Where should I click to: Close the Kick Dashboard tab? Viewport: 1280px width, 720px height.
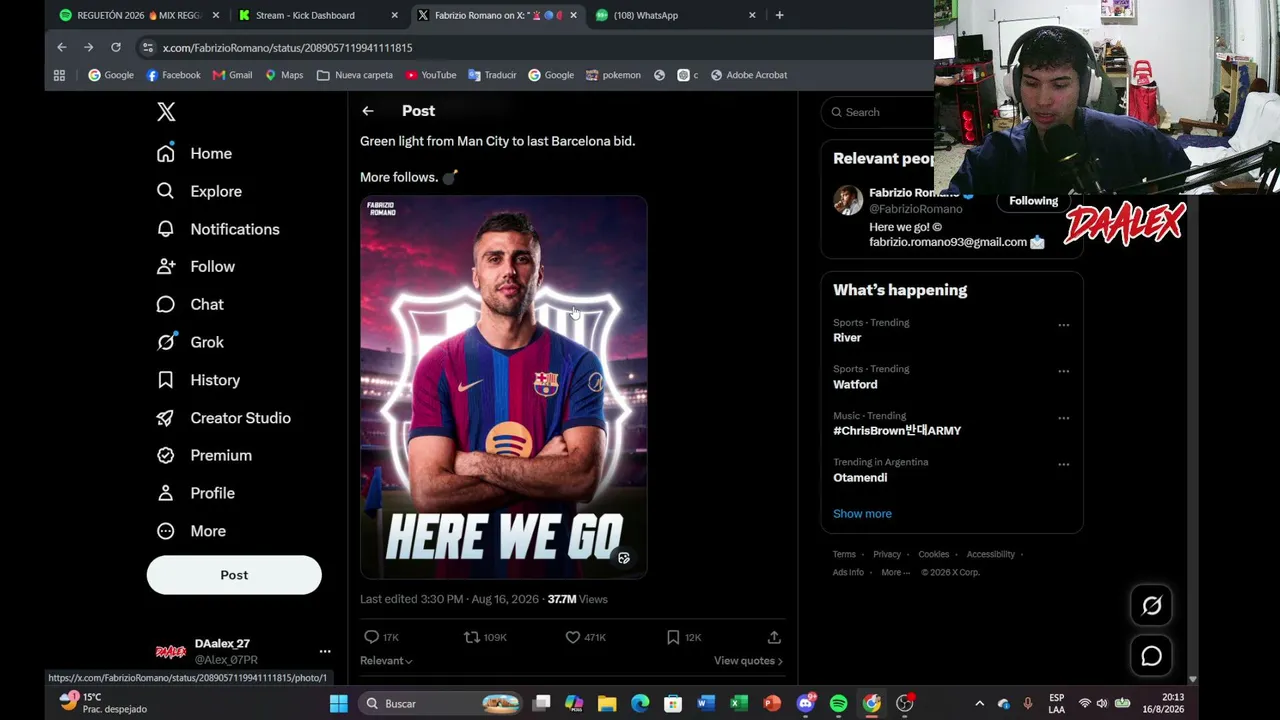tap(394, 15)
